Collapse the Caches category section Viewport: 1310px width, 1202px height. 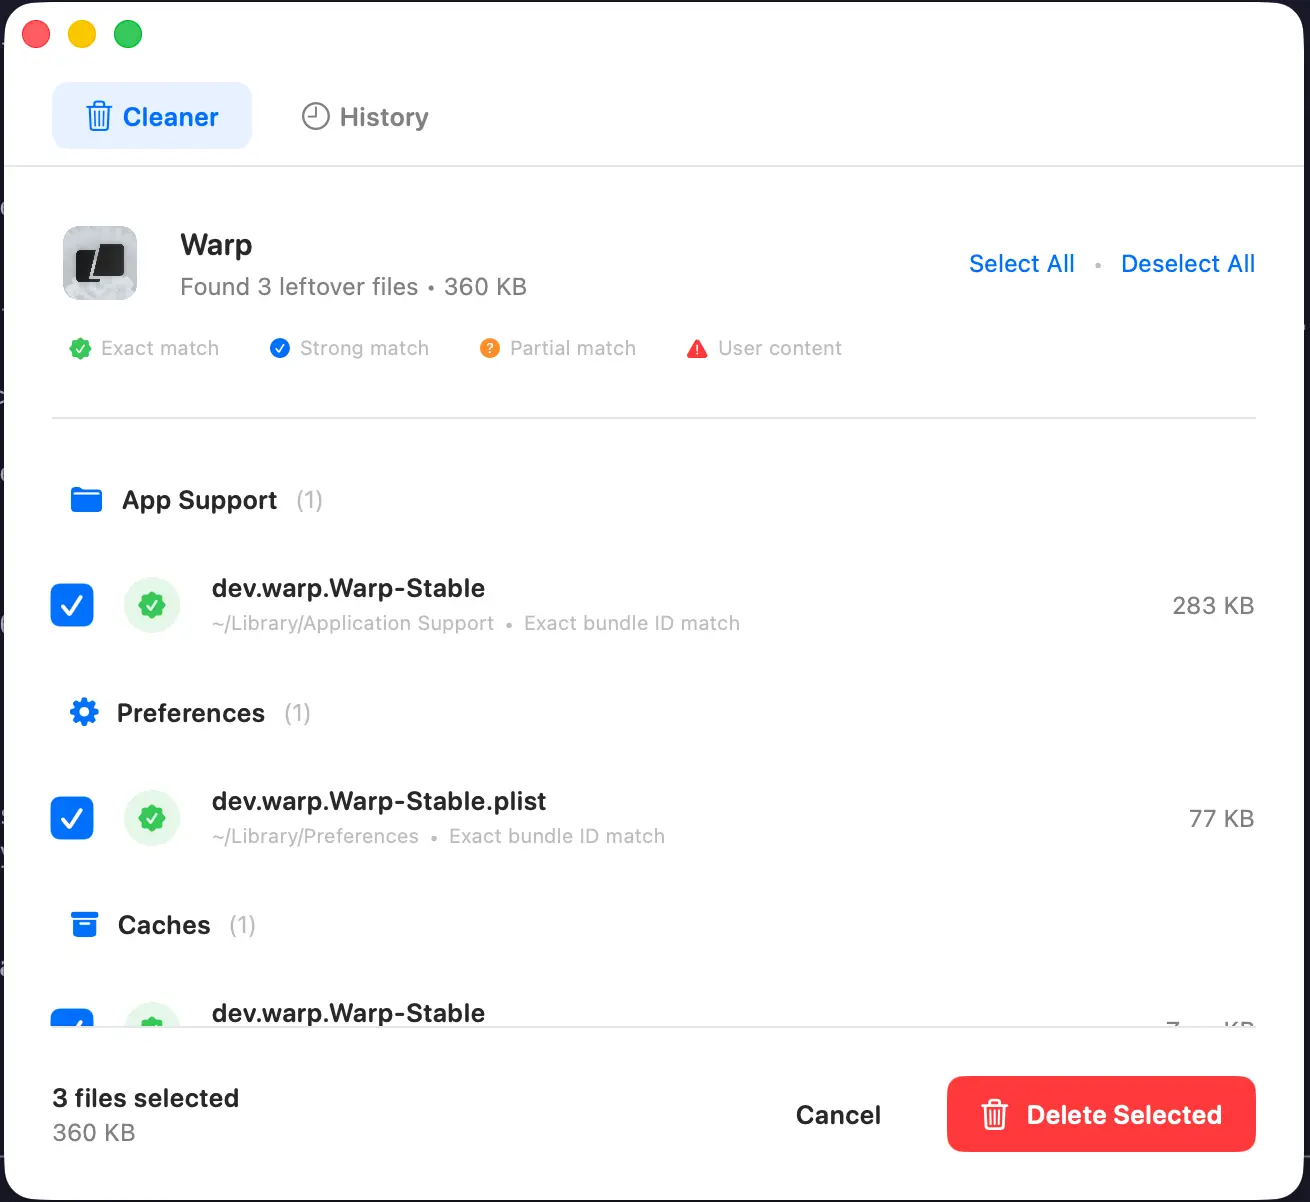click(164, 924)
